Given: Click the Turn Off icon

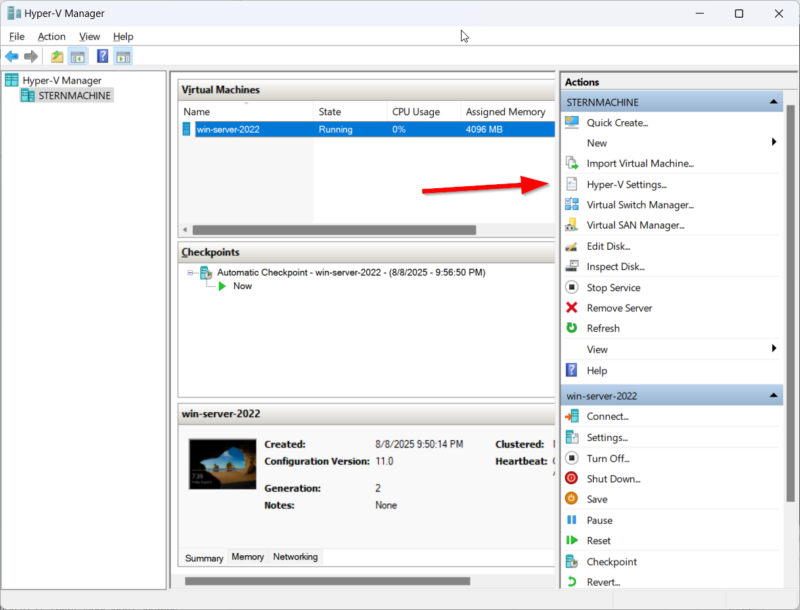Looking at the screenshot, I should click(572, 458).
